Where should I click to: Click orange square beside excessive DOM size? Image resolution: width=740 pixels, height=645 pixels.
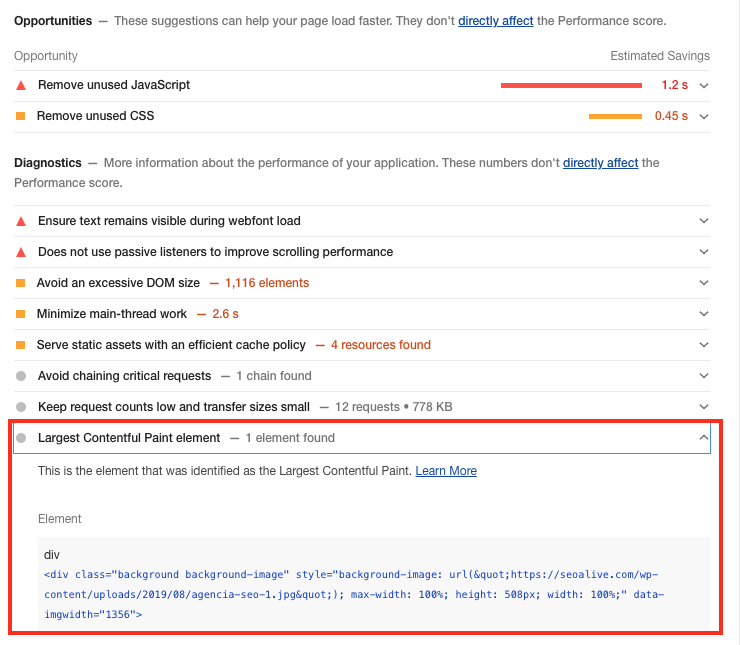[21, 283]
